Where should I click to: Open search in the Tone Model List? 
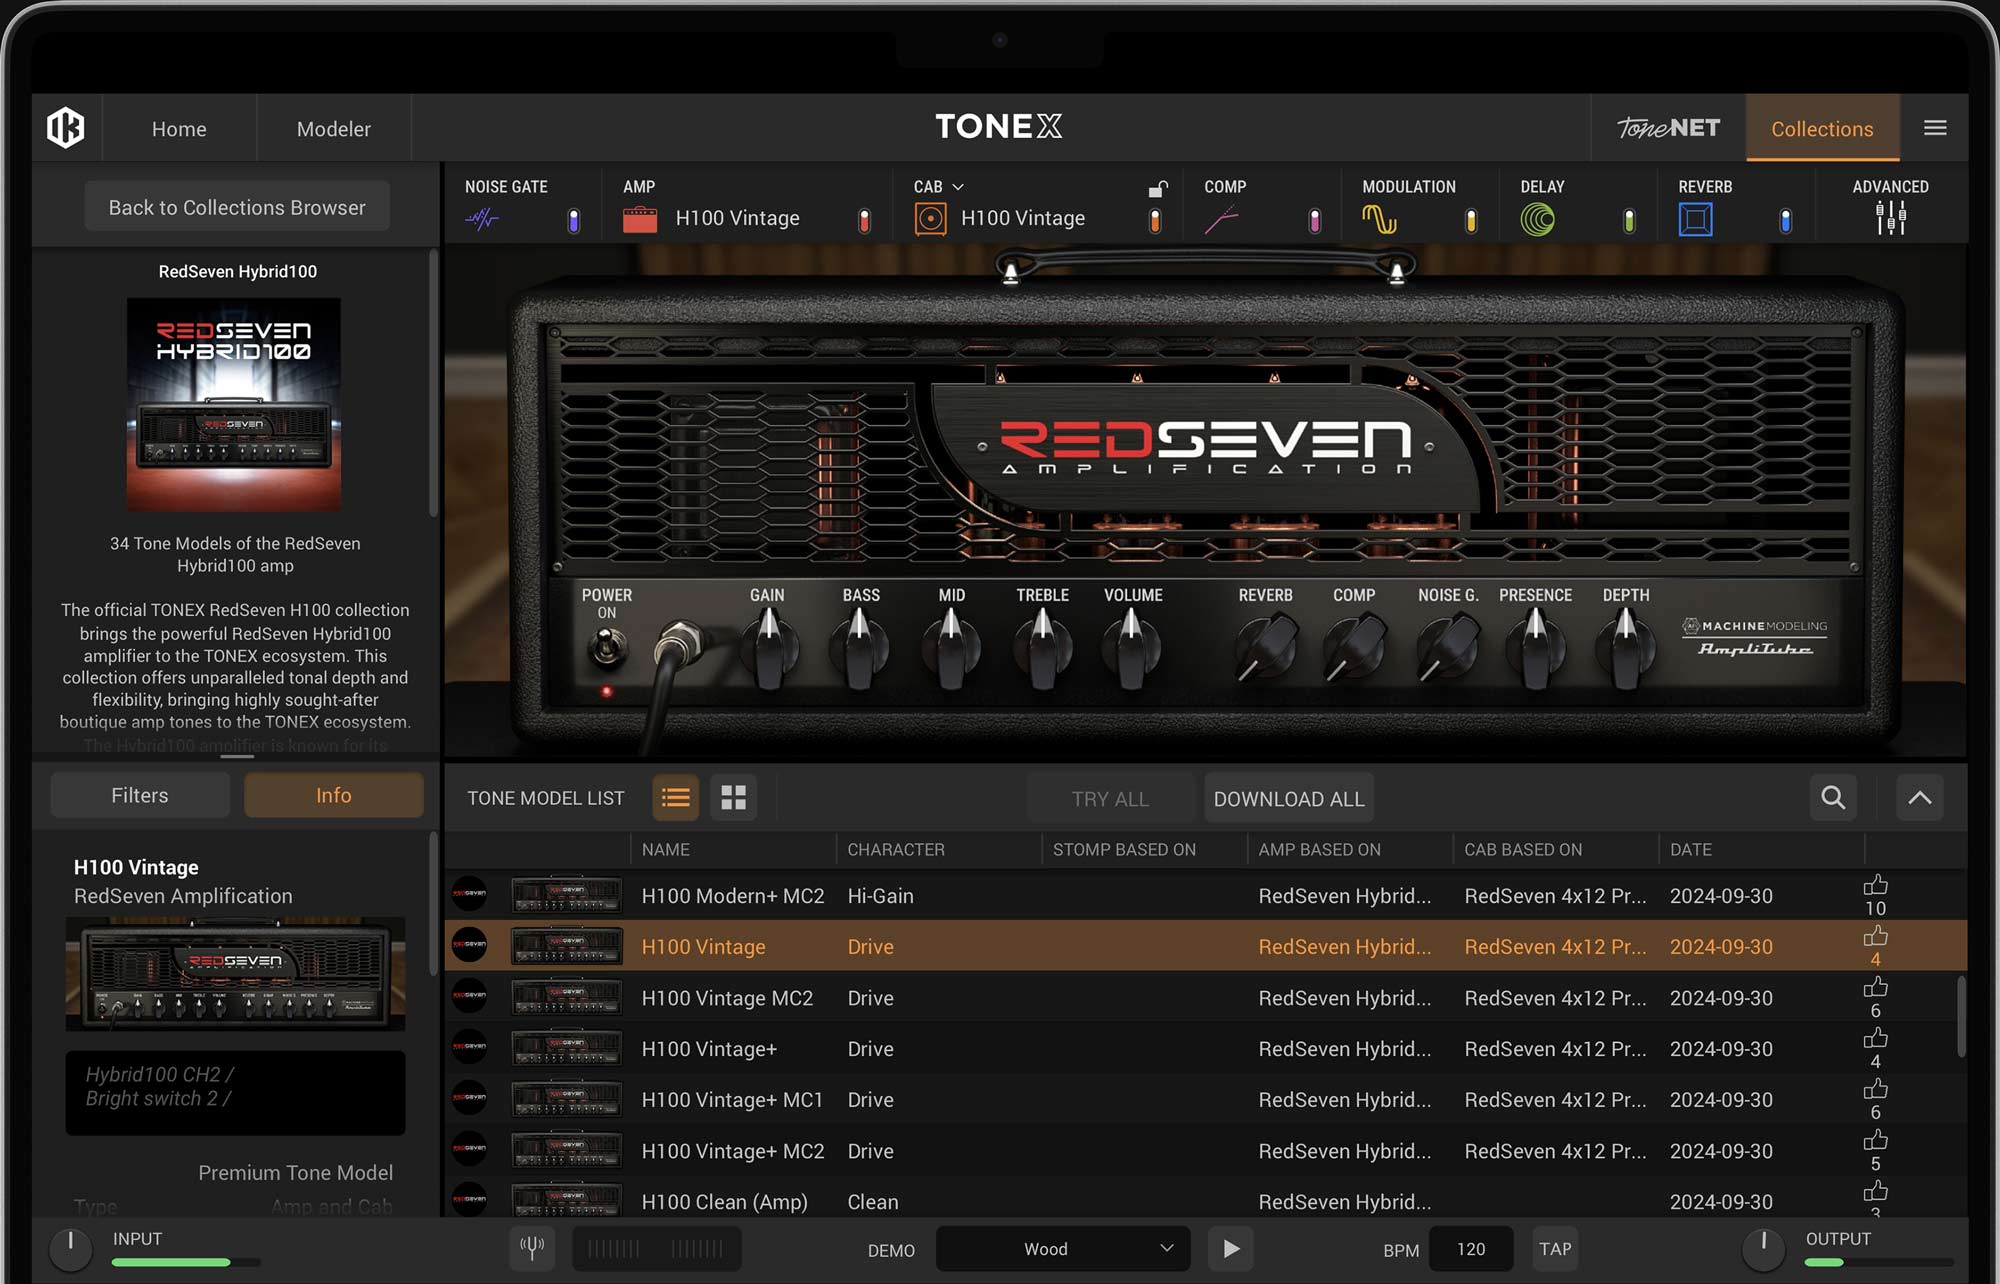coord(1832,797)
